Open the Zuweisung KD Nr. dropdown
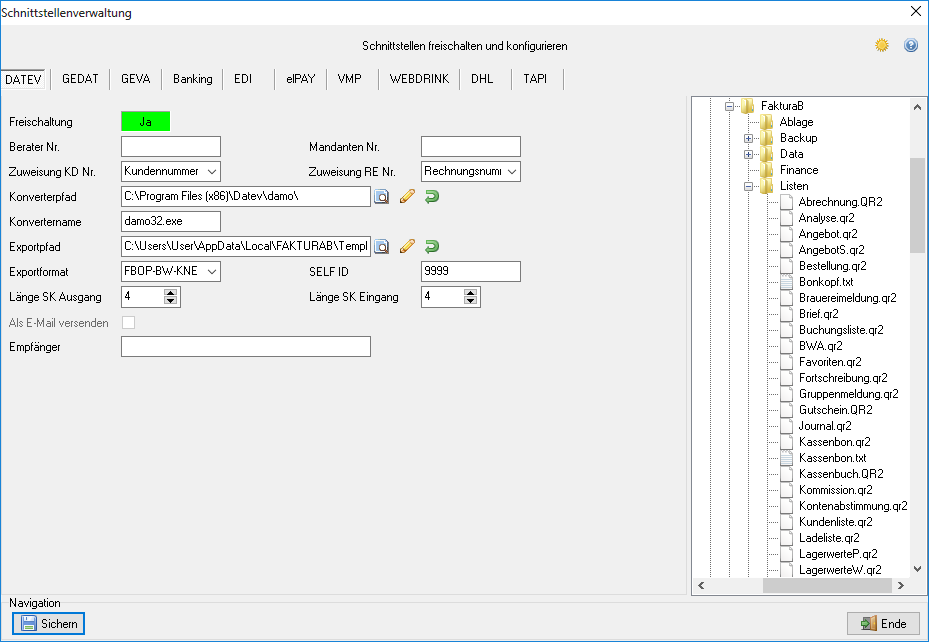 (x=212, y=171)
